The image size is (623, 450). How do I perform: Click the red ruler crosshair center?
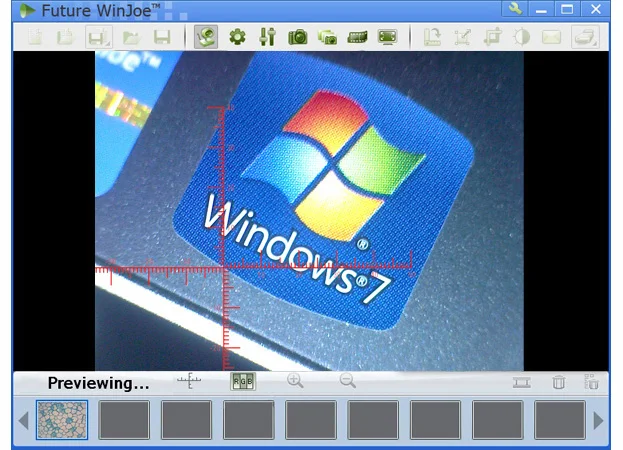224,268
